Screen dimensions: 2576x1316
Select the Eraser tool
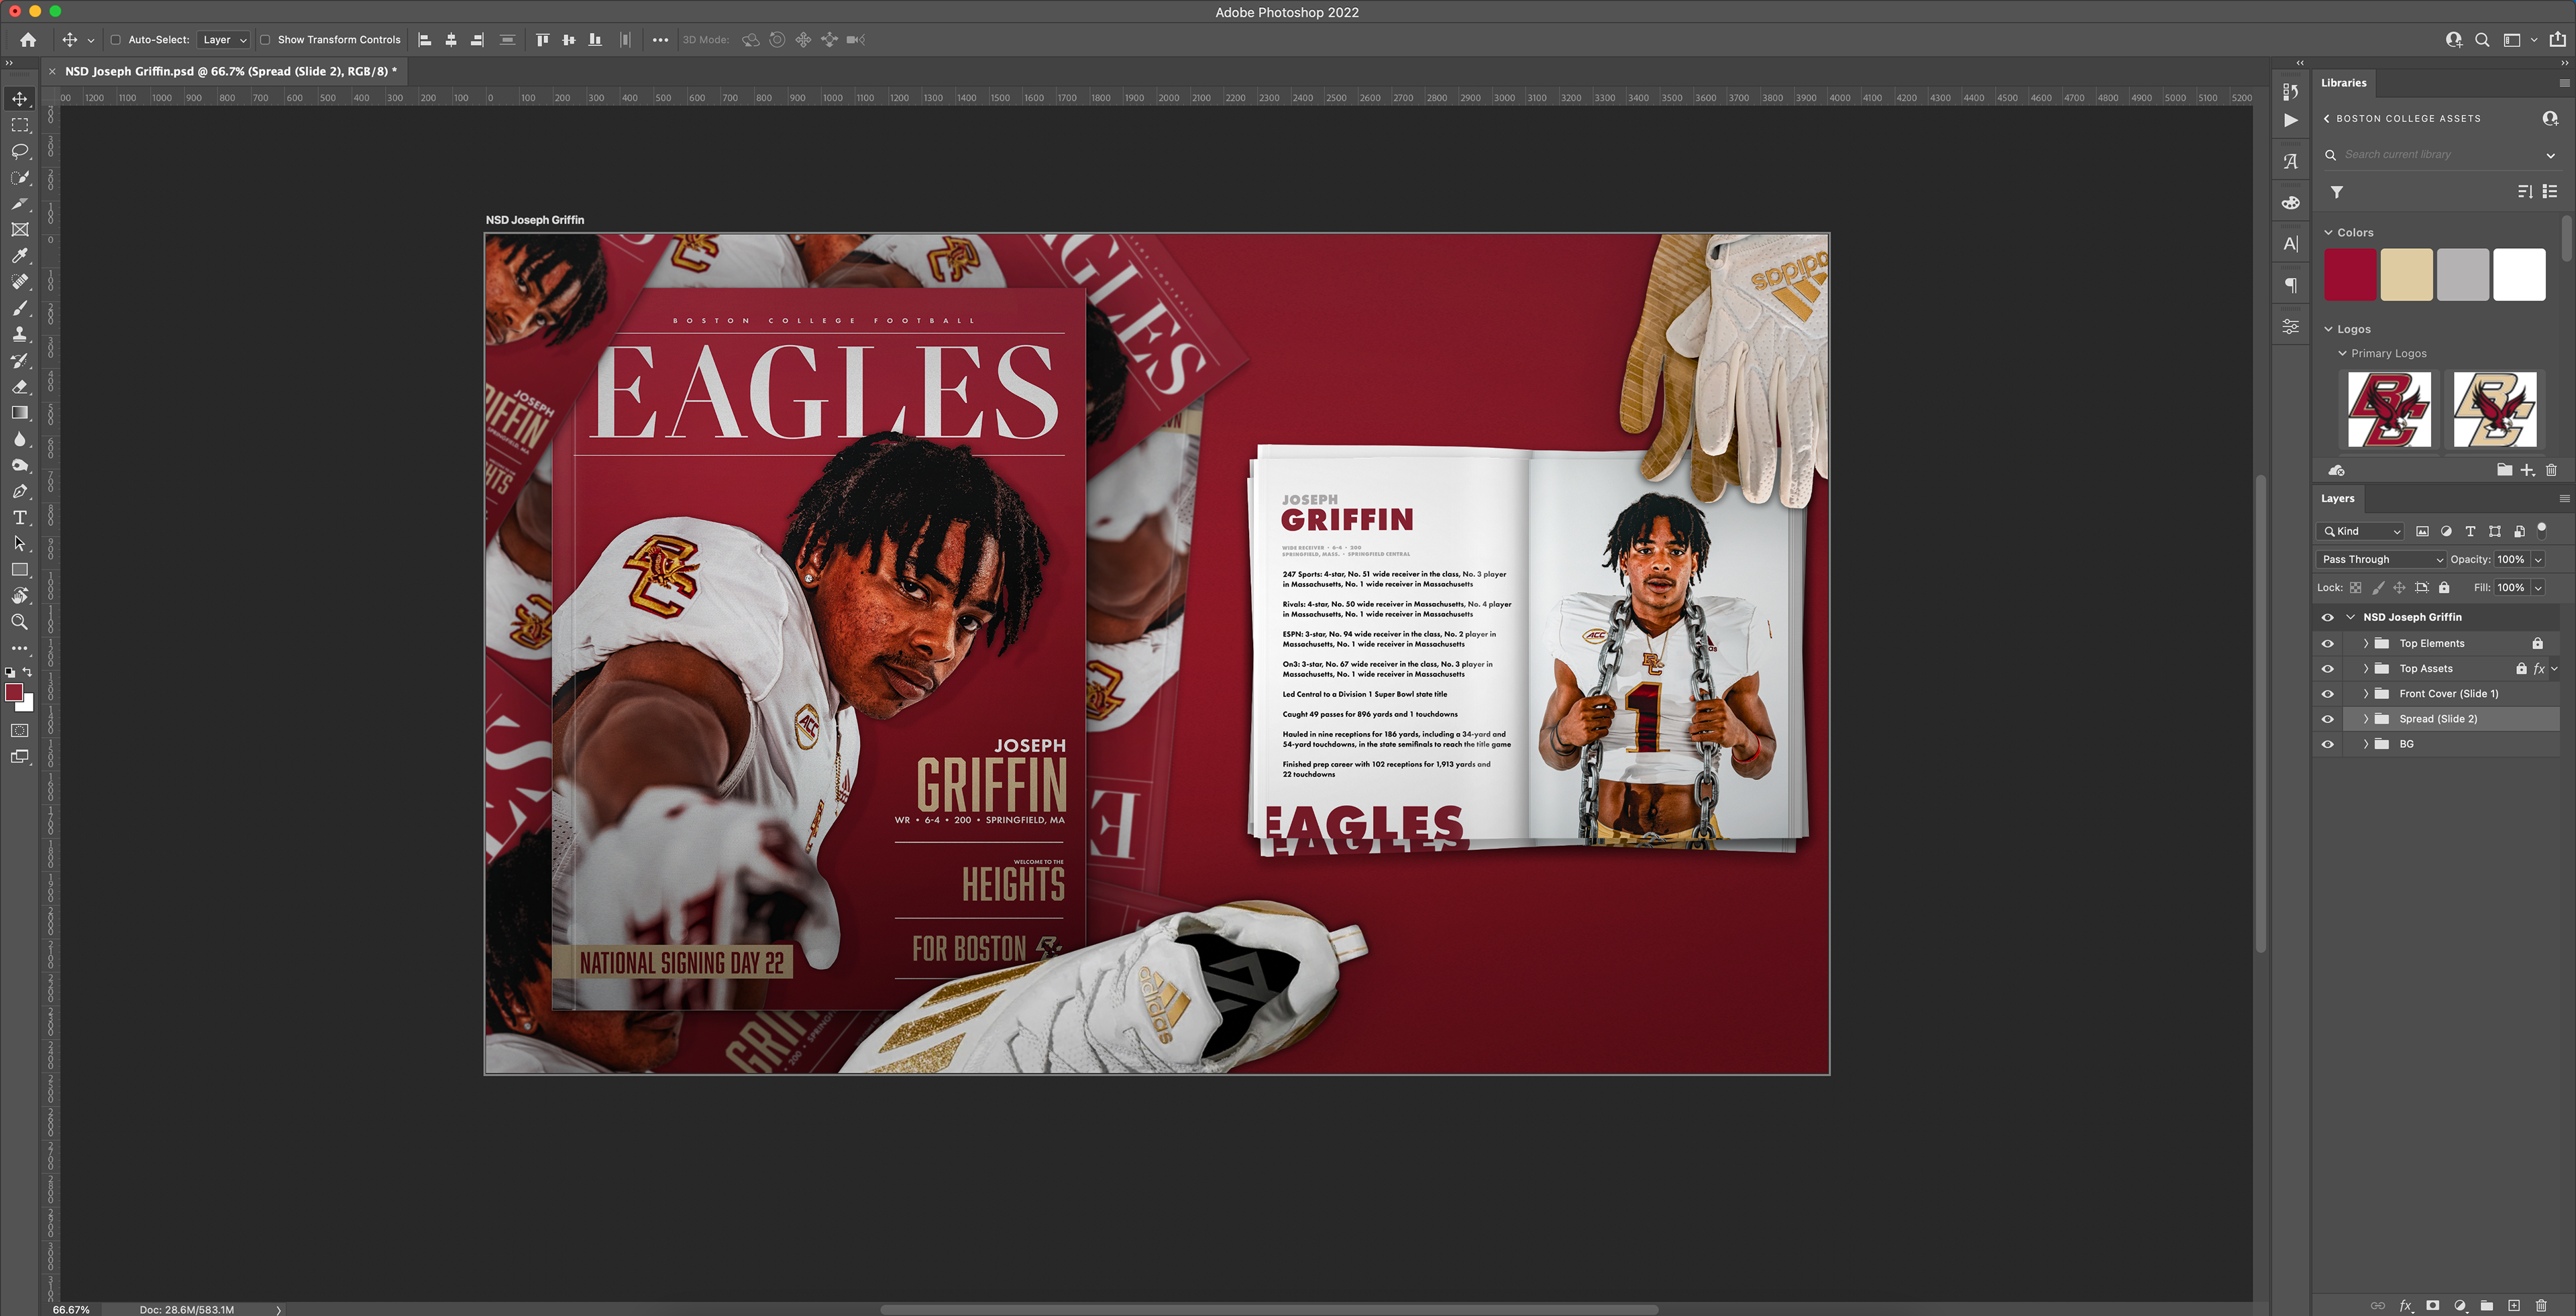click(x=20, y=387)
